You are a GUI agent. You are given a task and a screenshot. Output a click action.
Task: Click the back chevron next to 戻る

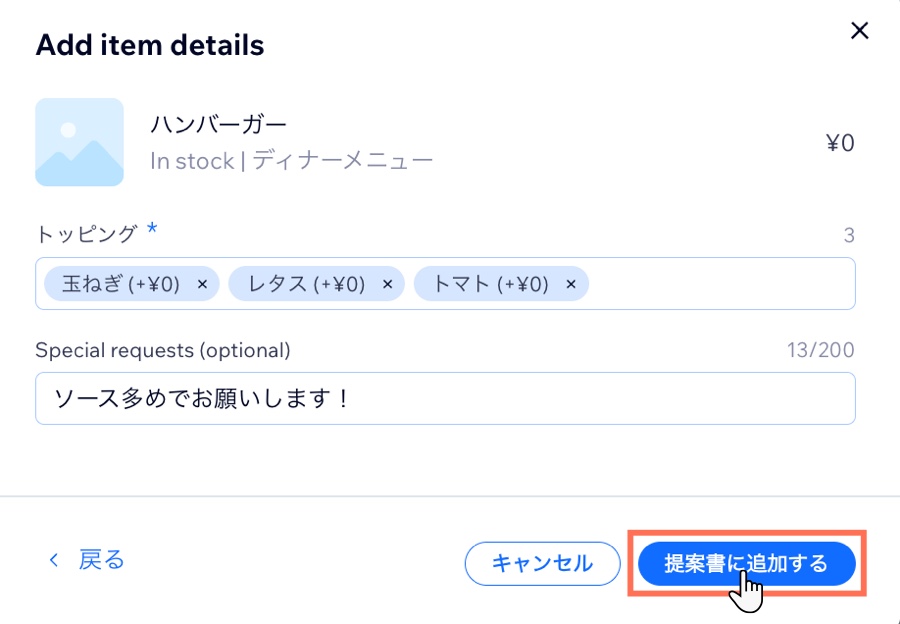click(x=54, y=560)
